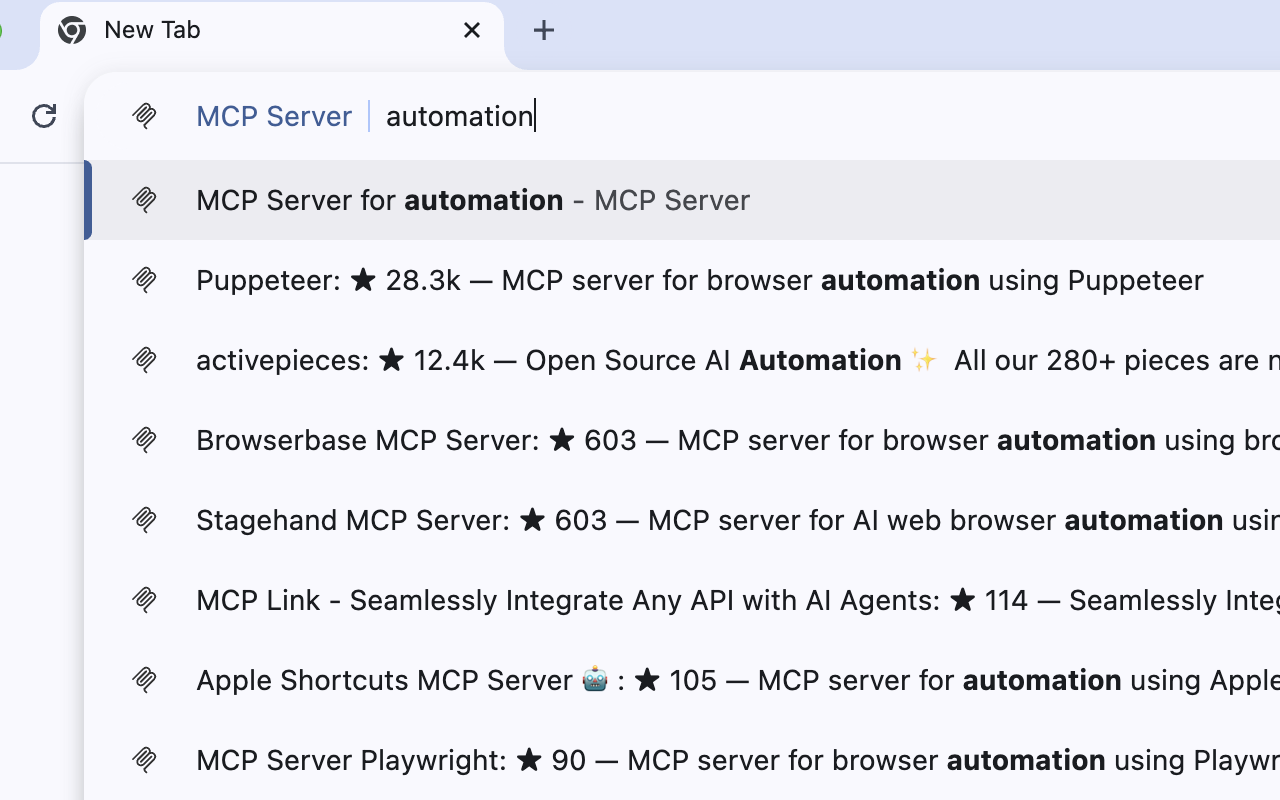Click the paperclip icon beside the Puppeteer suggestion
Viewport: 1280px width, 800px height.
click(x=144, y=280)
